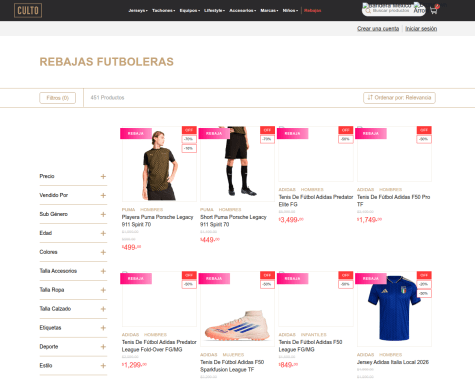Click Crear una cuenta link

click(x=378, y=29)
